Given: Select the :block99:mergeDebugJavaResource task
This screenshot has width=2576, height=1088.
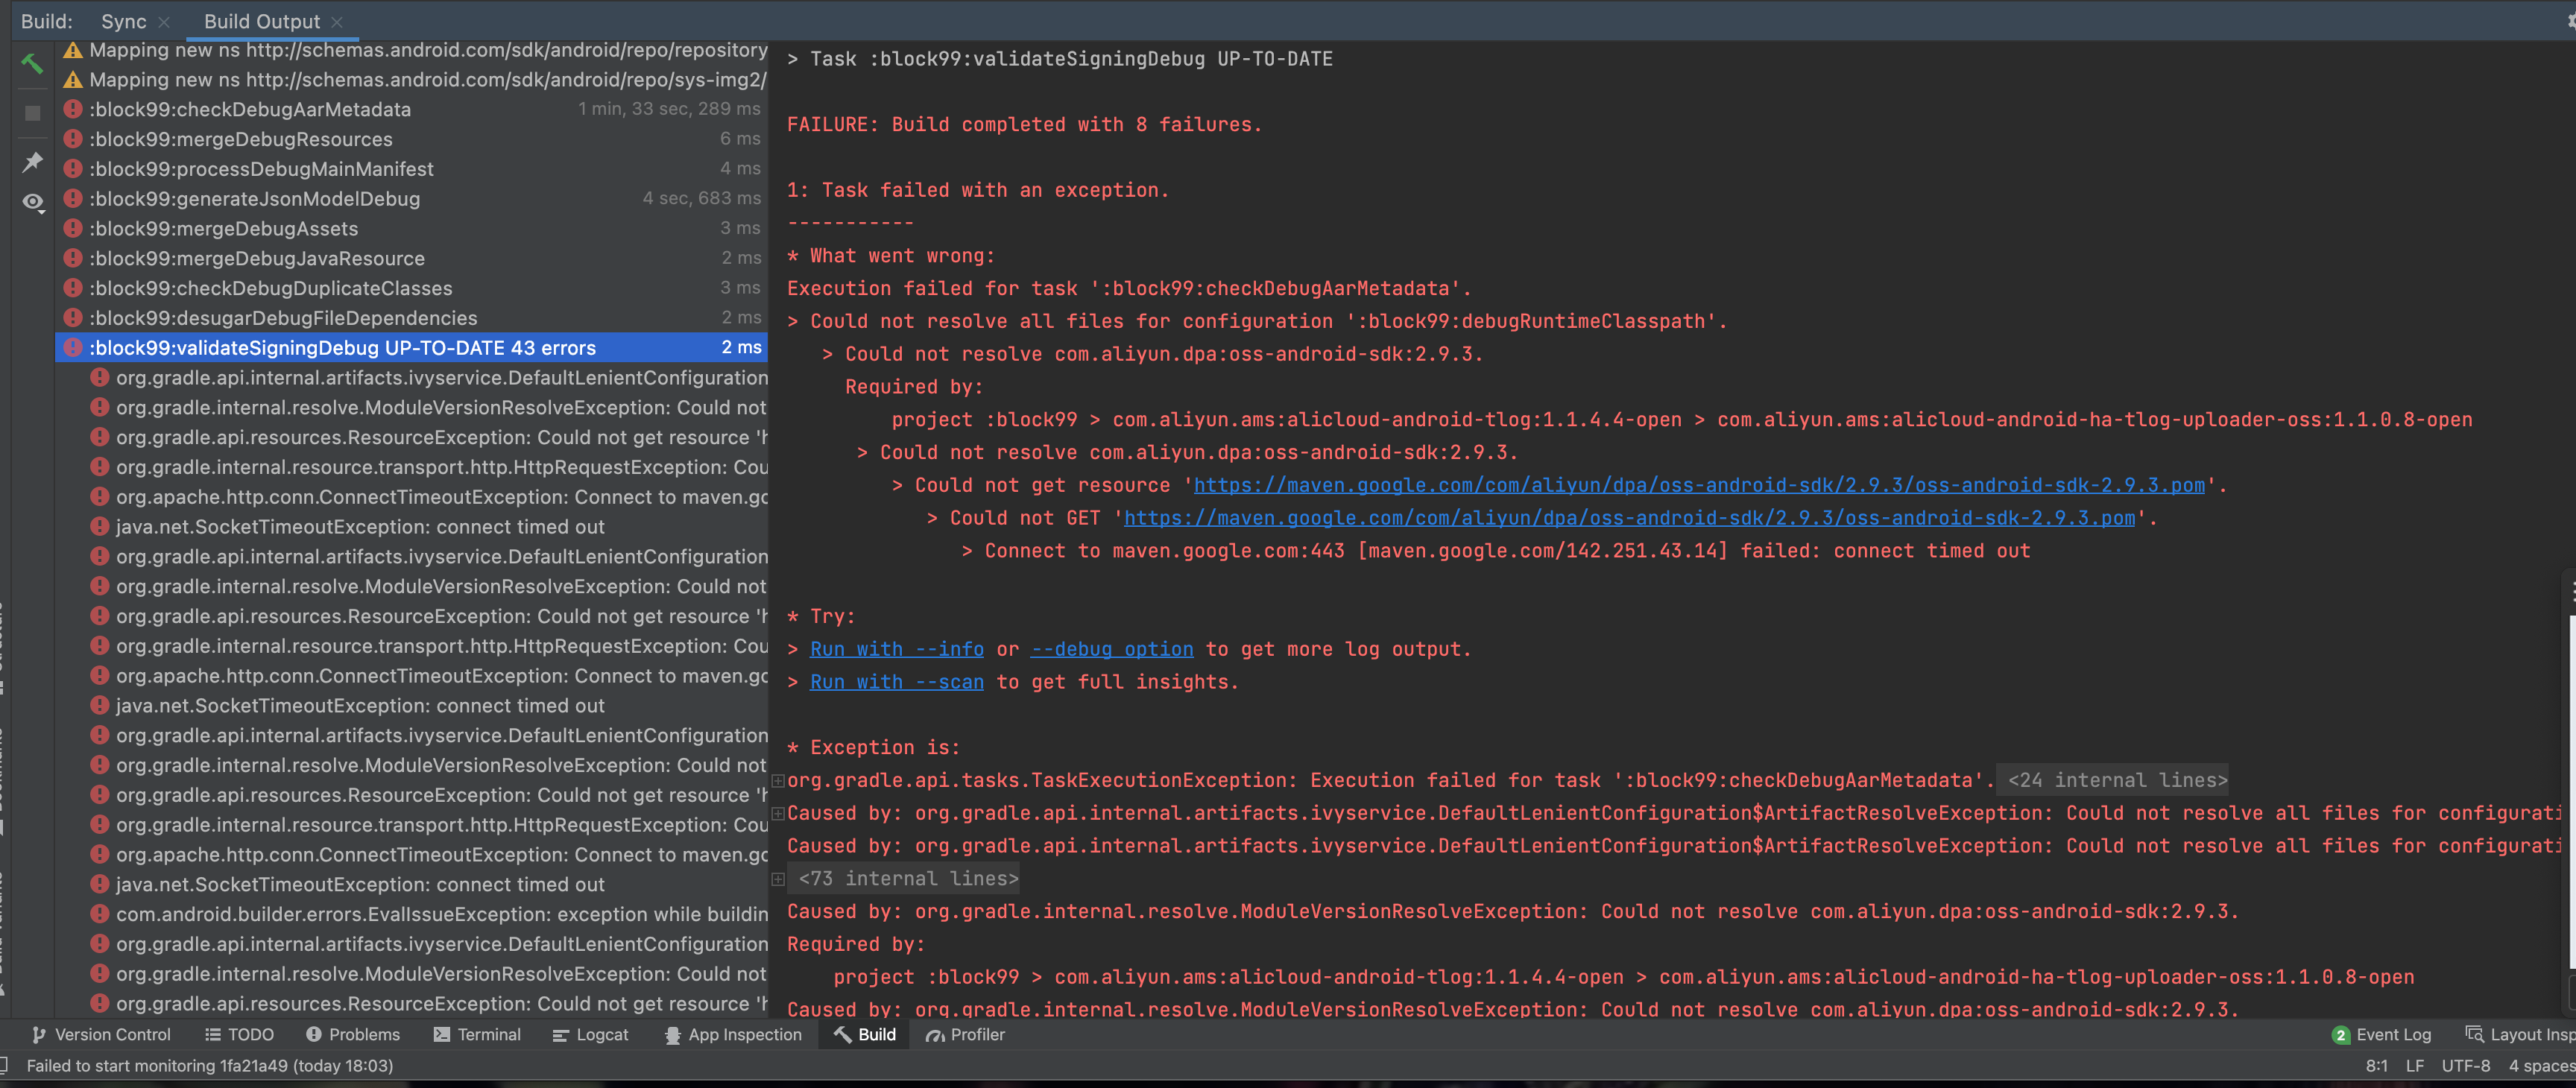Looking at the screenshot, I should point(412,258).
